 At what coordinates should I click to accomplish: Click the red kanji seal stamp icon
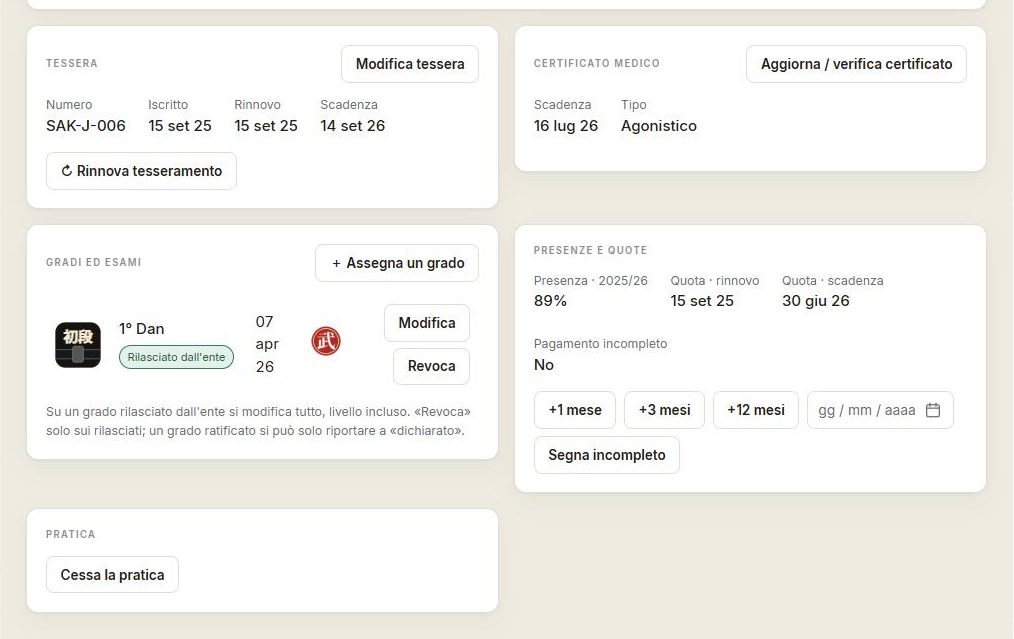326,341
